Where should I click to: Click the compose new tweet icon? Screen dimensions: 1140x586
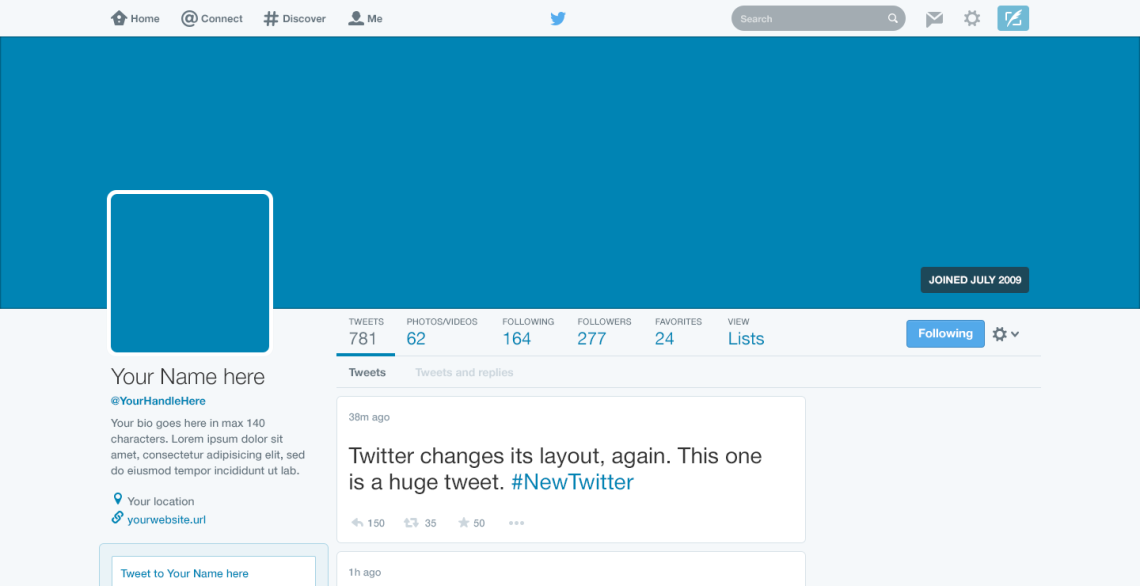coord(1013,18)
